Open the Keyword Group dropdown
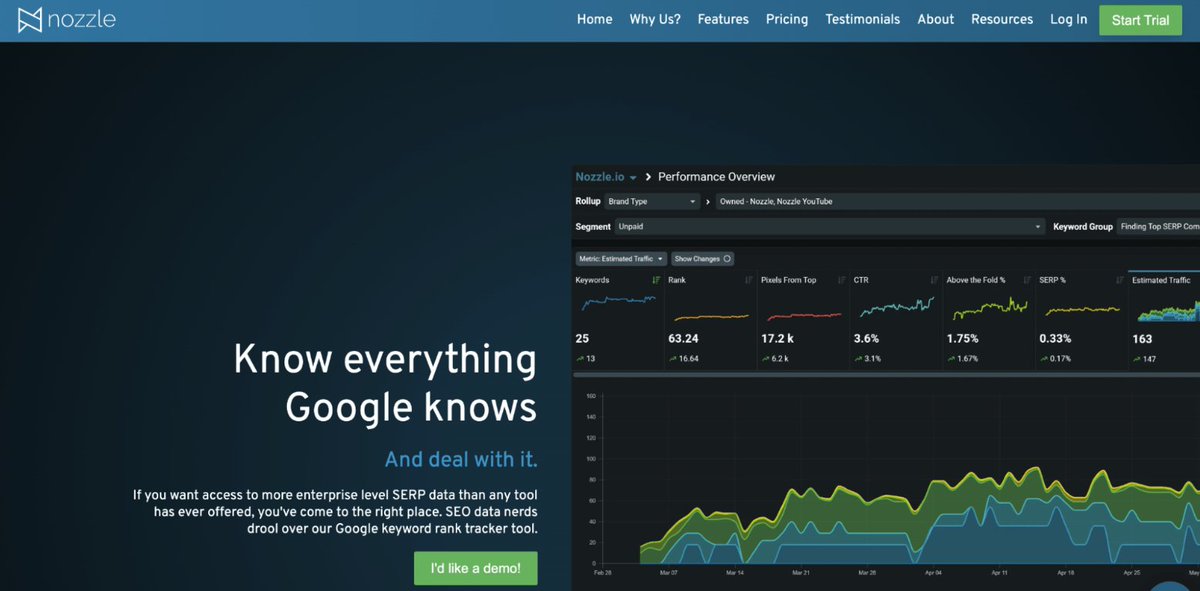 pos(1158,227)
